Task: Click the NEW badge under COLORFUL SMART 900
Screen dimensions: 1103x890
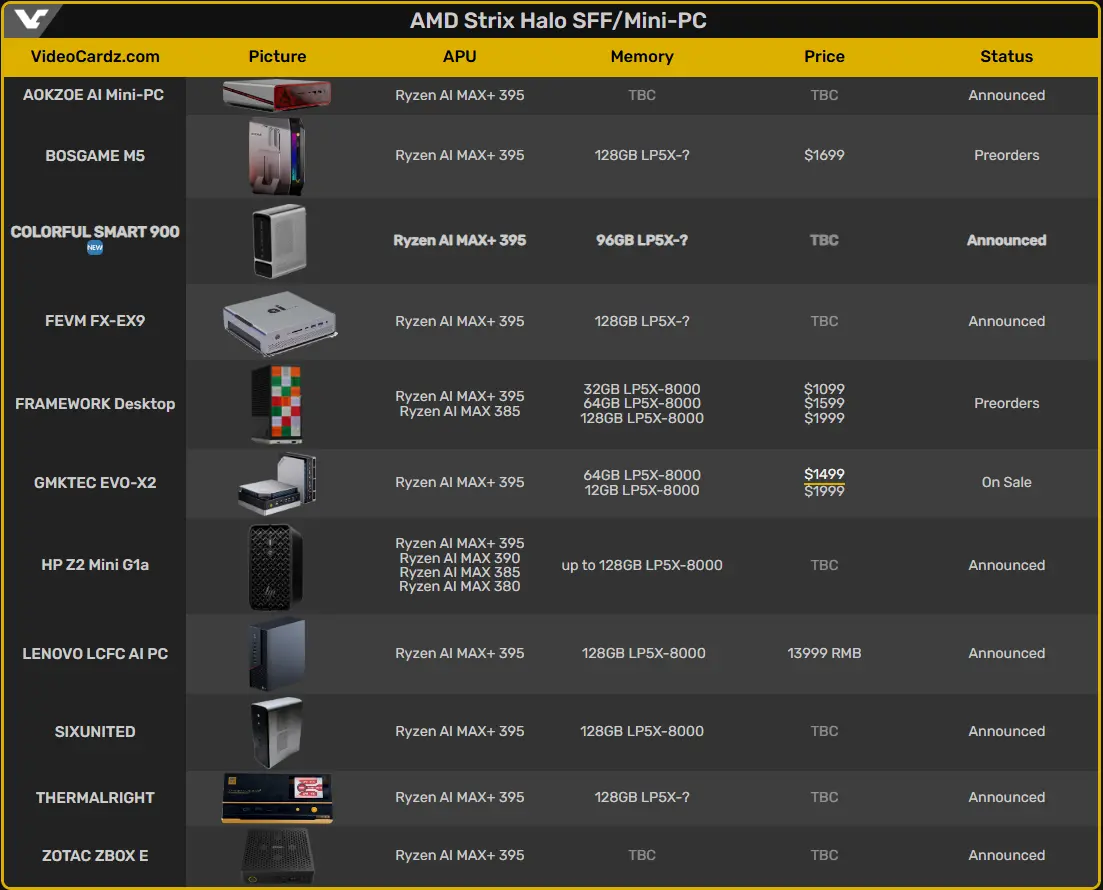Action: pyautogui.click(x=95, y=248)
